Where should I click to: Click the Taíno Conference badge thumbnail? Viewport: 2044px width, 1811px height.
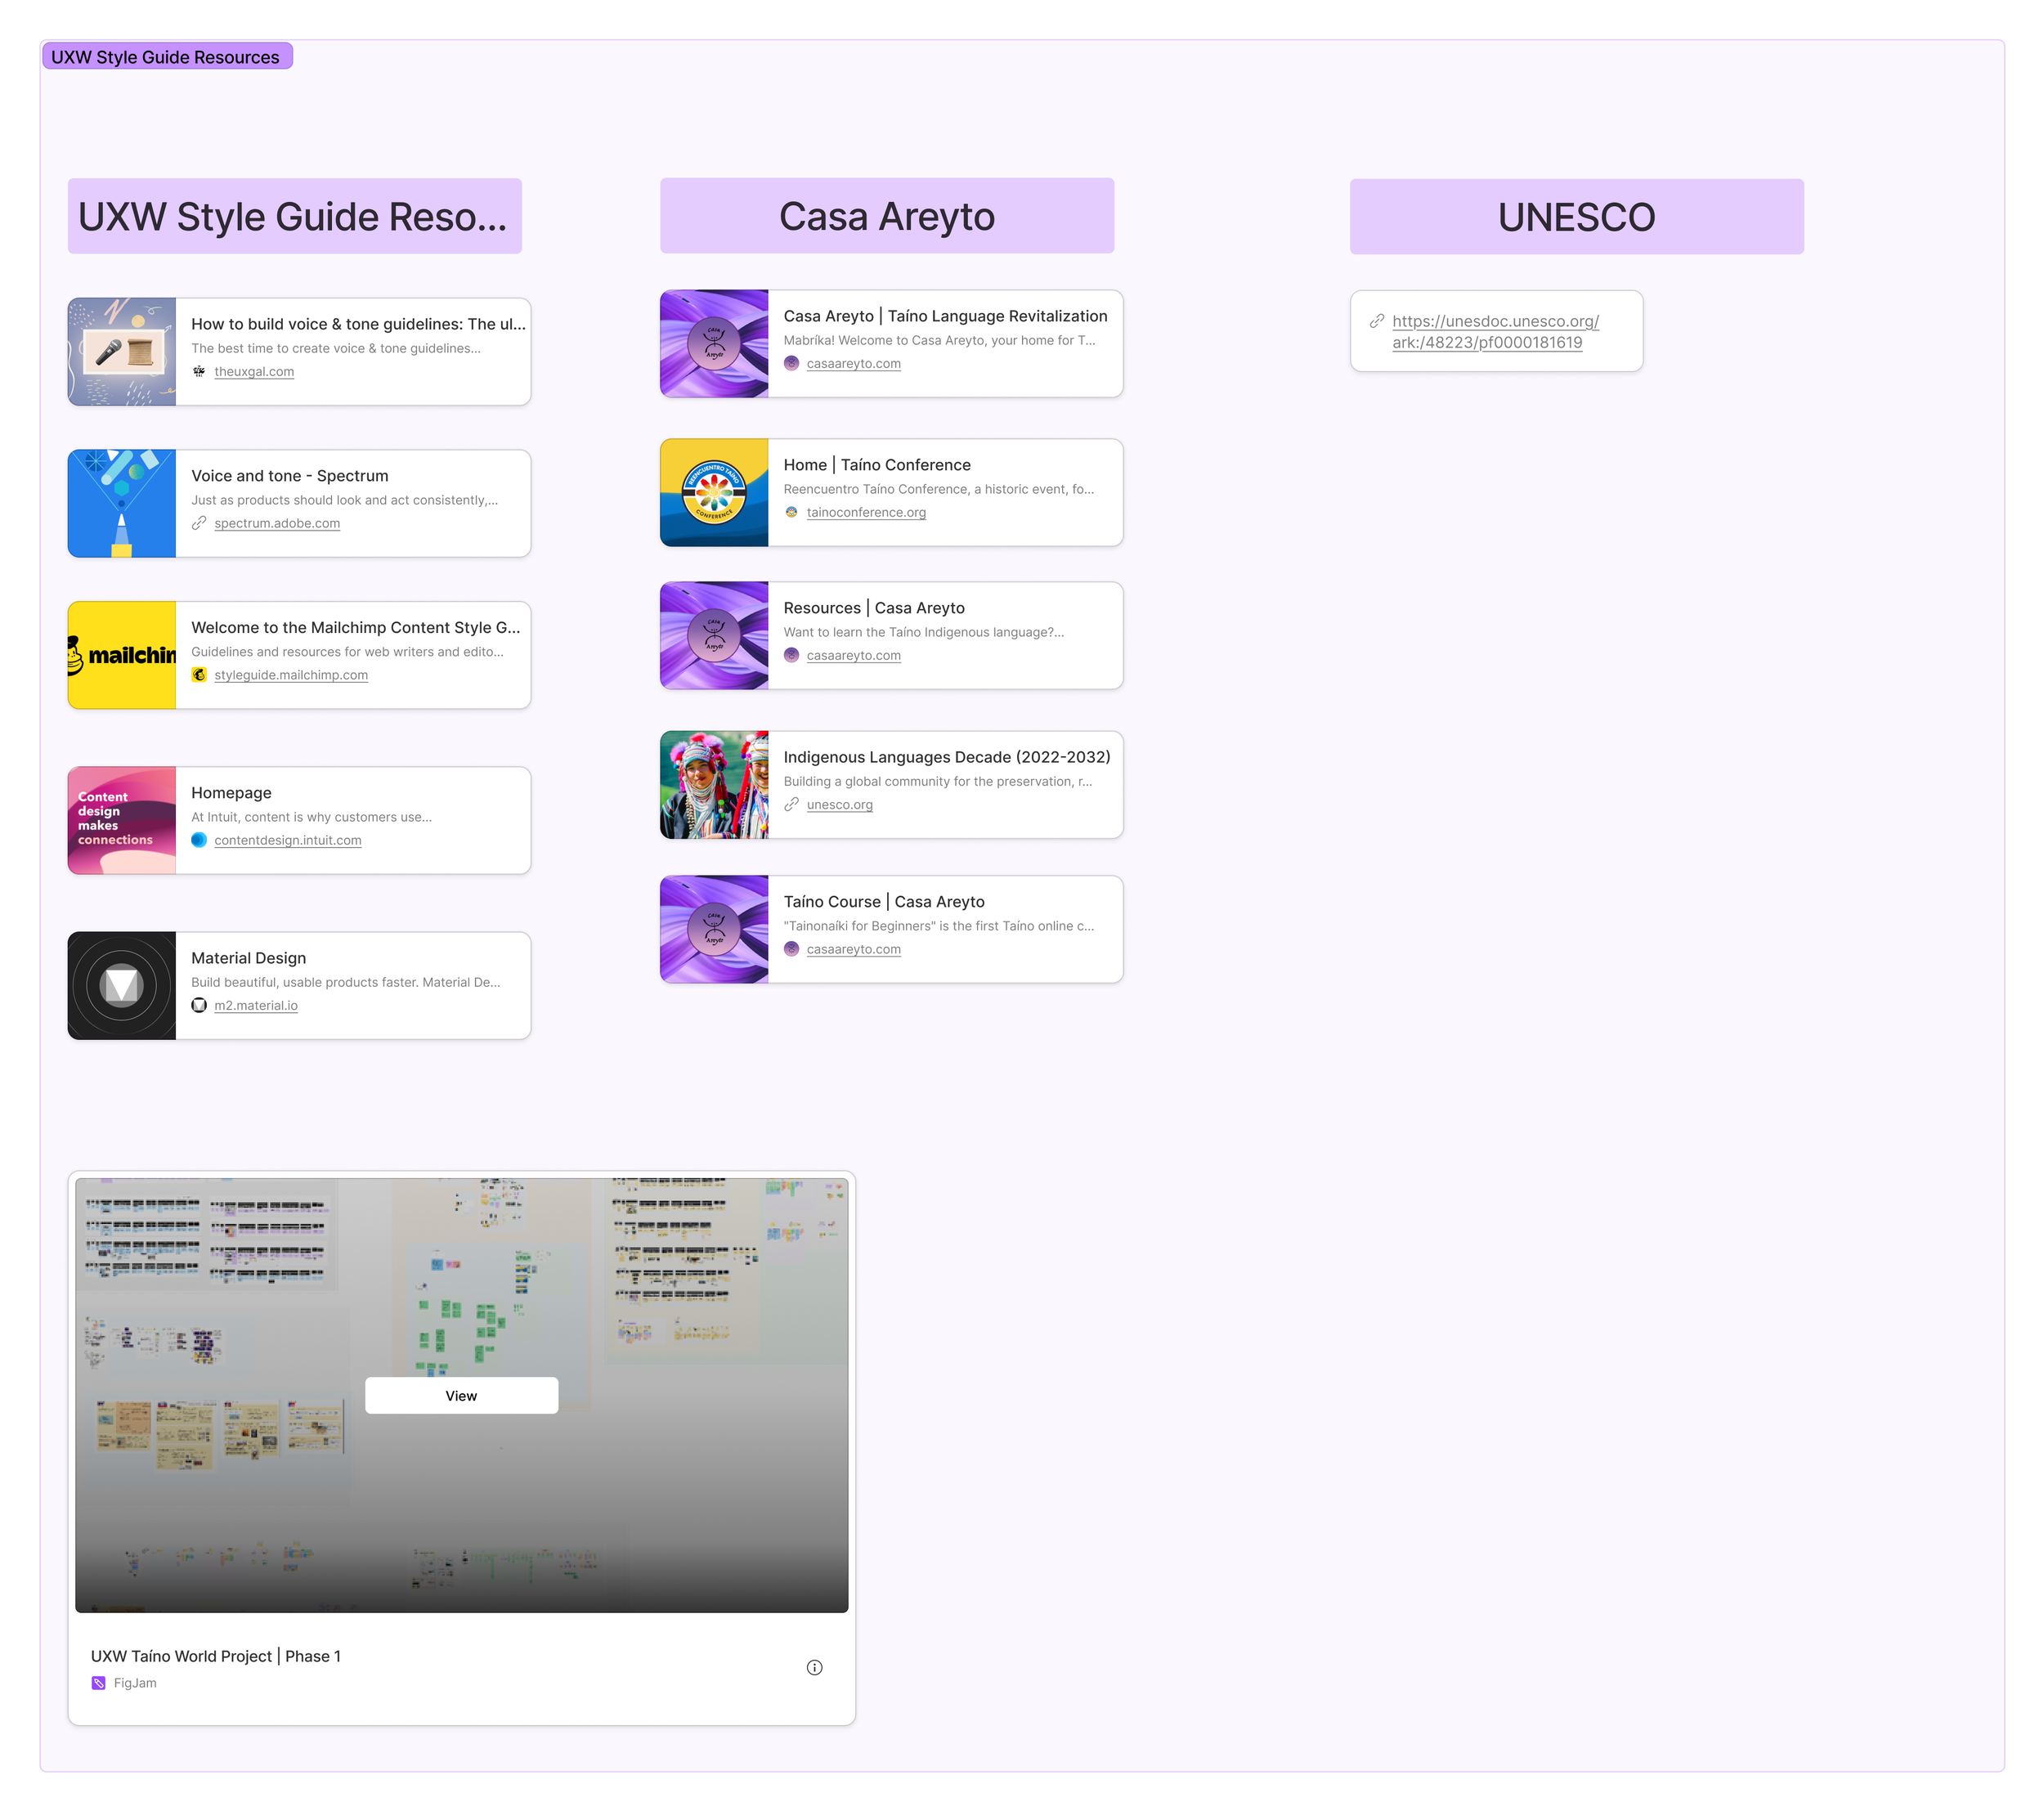tap(714, 492)
